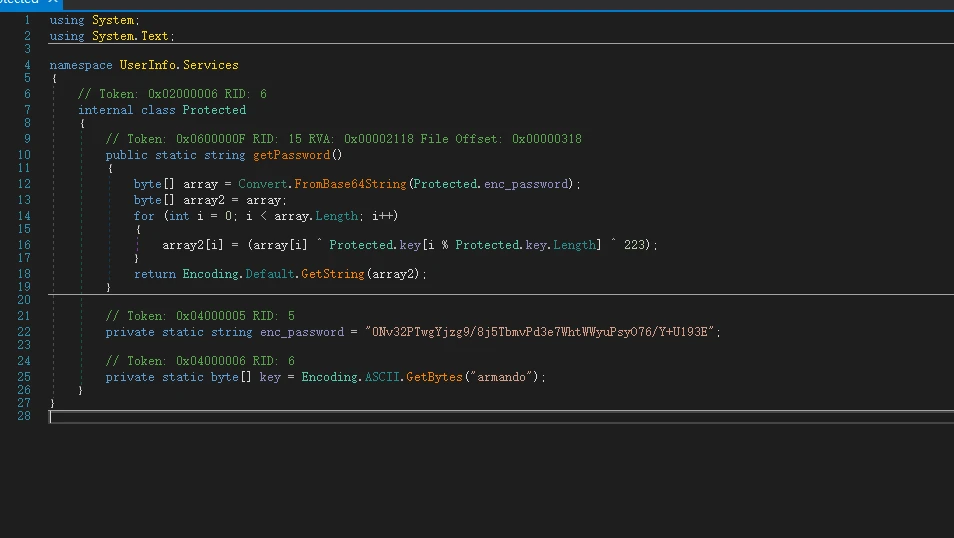Click 'ASCII' property on line 25

(381, 377)
